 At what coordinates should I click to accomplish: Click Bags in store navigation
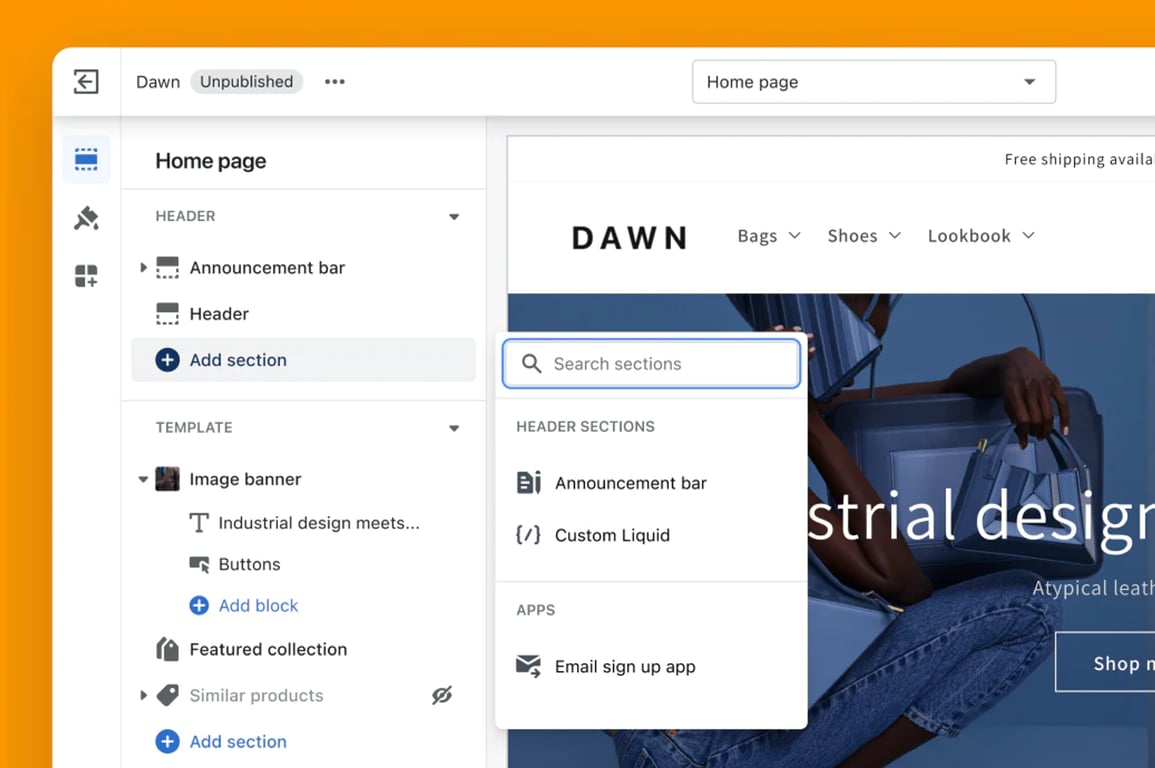point(757,236)
